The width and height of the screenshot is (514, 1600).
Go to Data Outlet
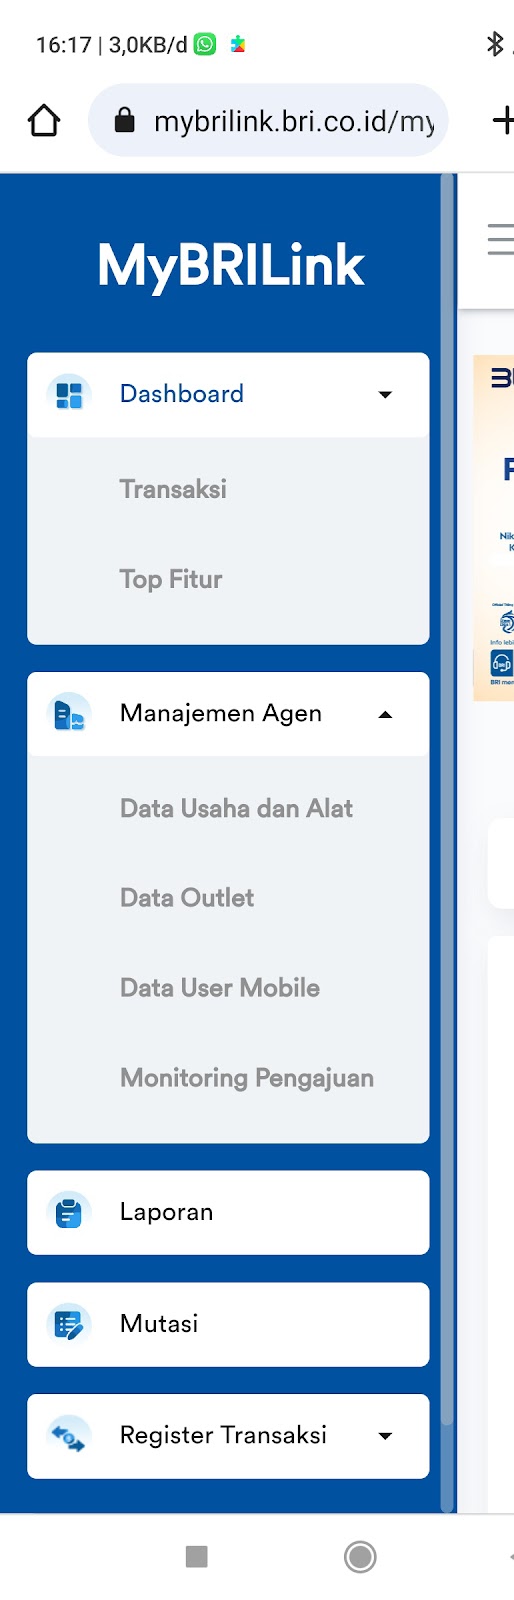187,898
